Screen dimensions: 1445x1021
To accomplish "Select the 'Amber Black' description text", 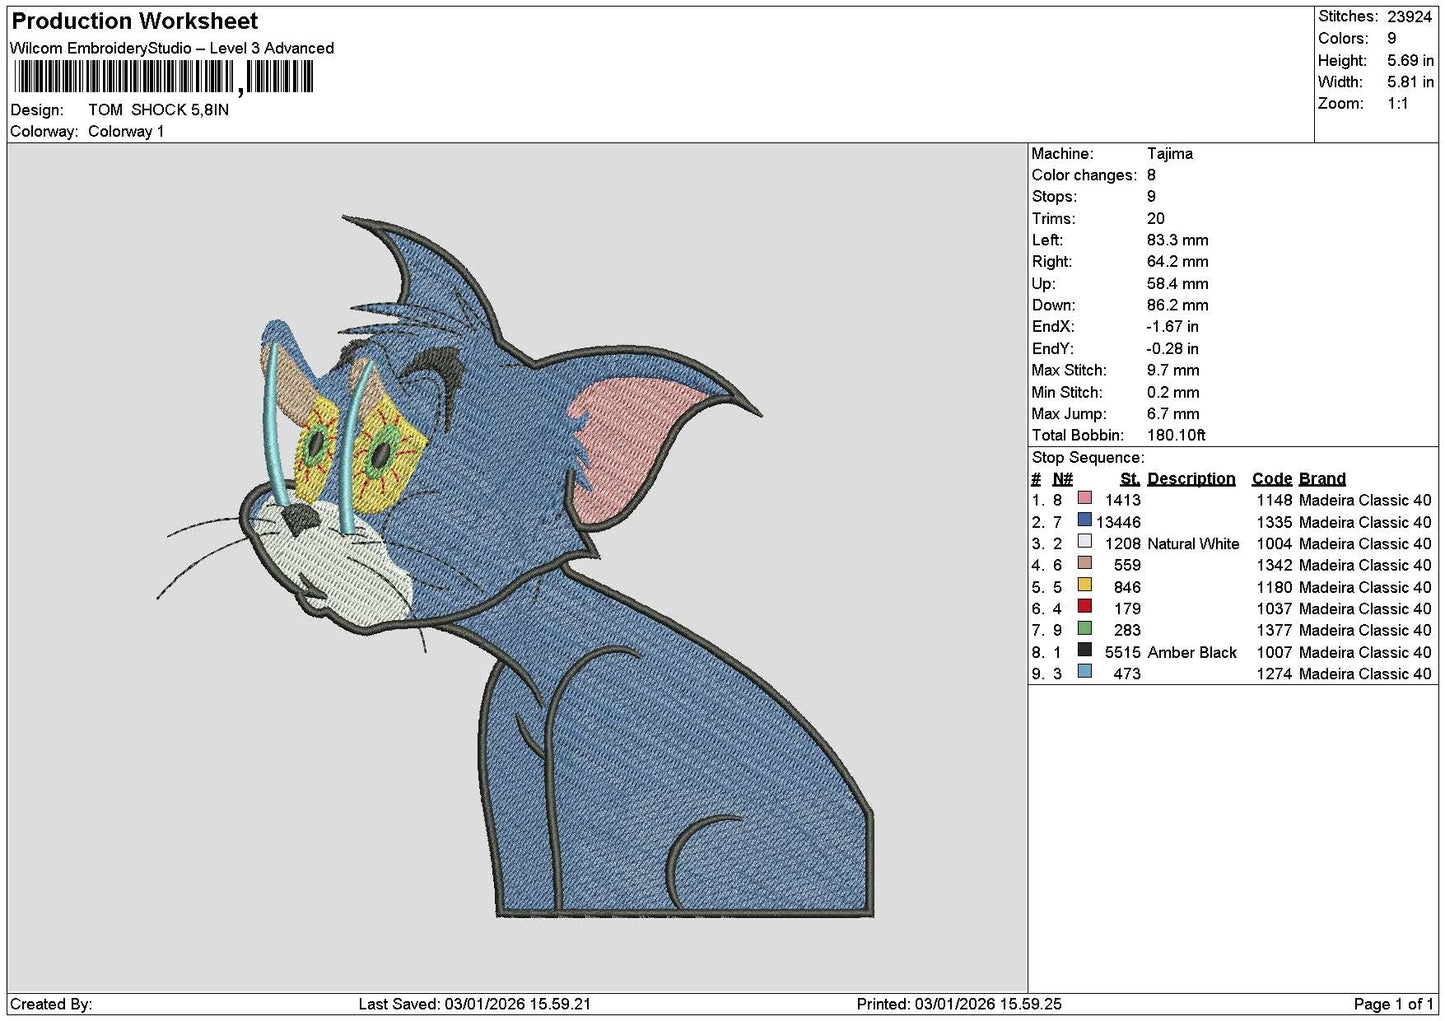I will (1192, 653).
